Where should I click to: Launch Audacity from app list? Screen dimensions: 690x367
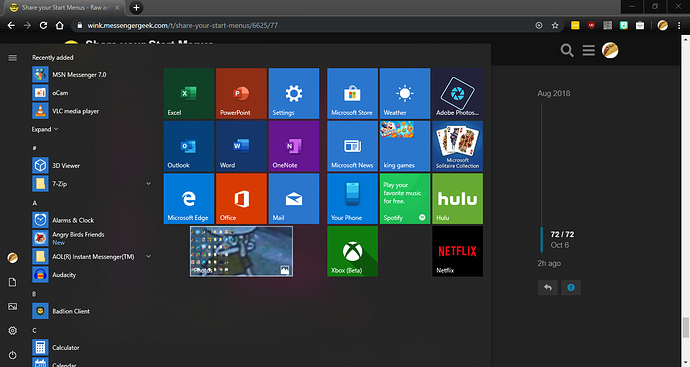(x=92, y=275)
